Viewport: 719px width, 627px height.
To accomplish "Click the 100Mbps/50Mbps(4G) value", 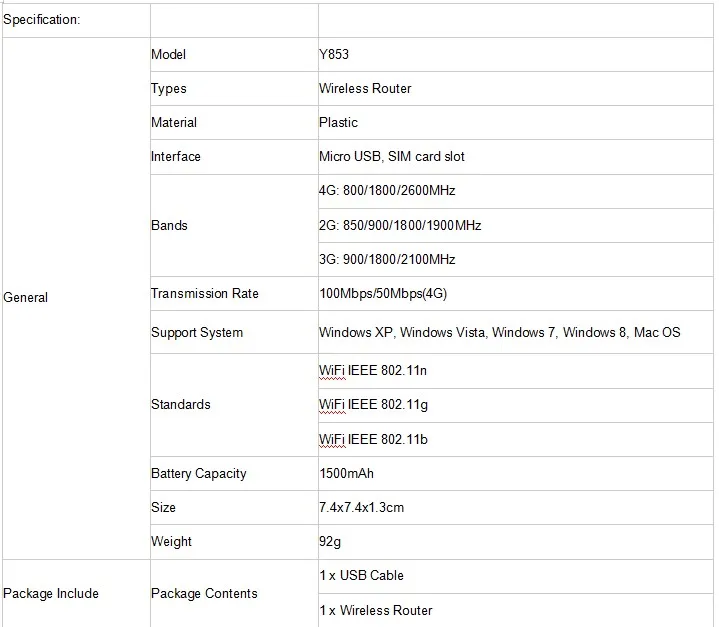I will (383, 294).
